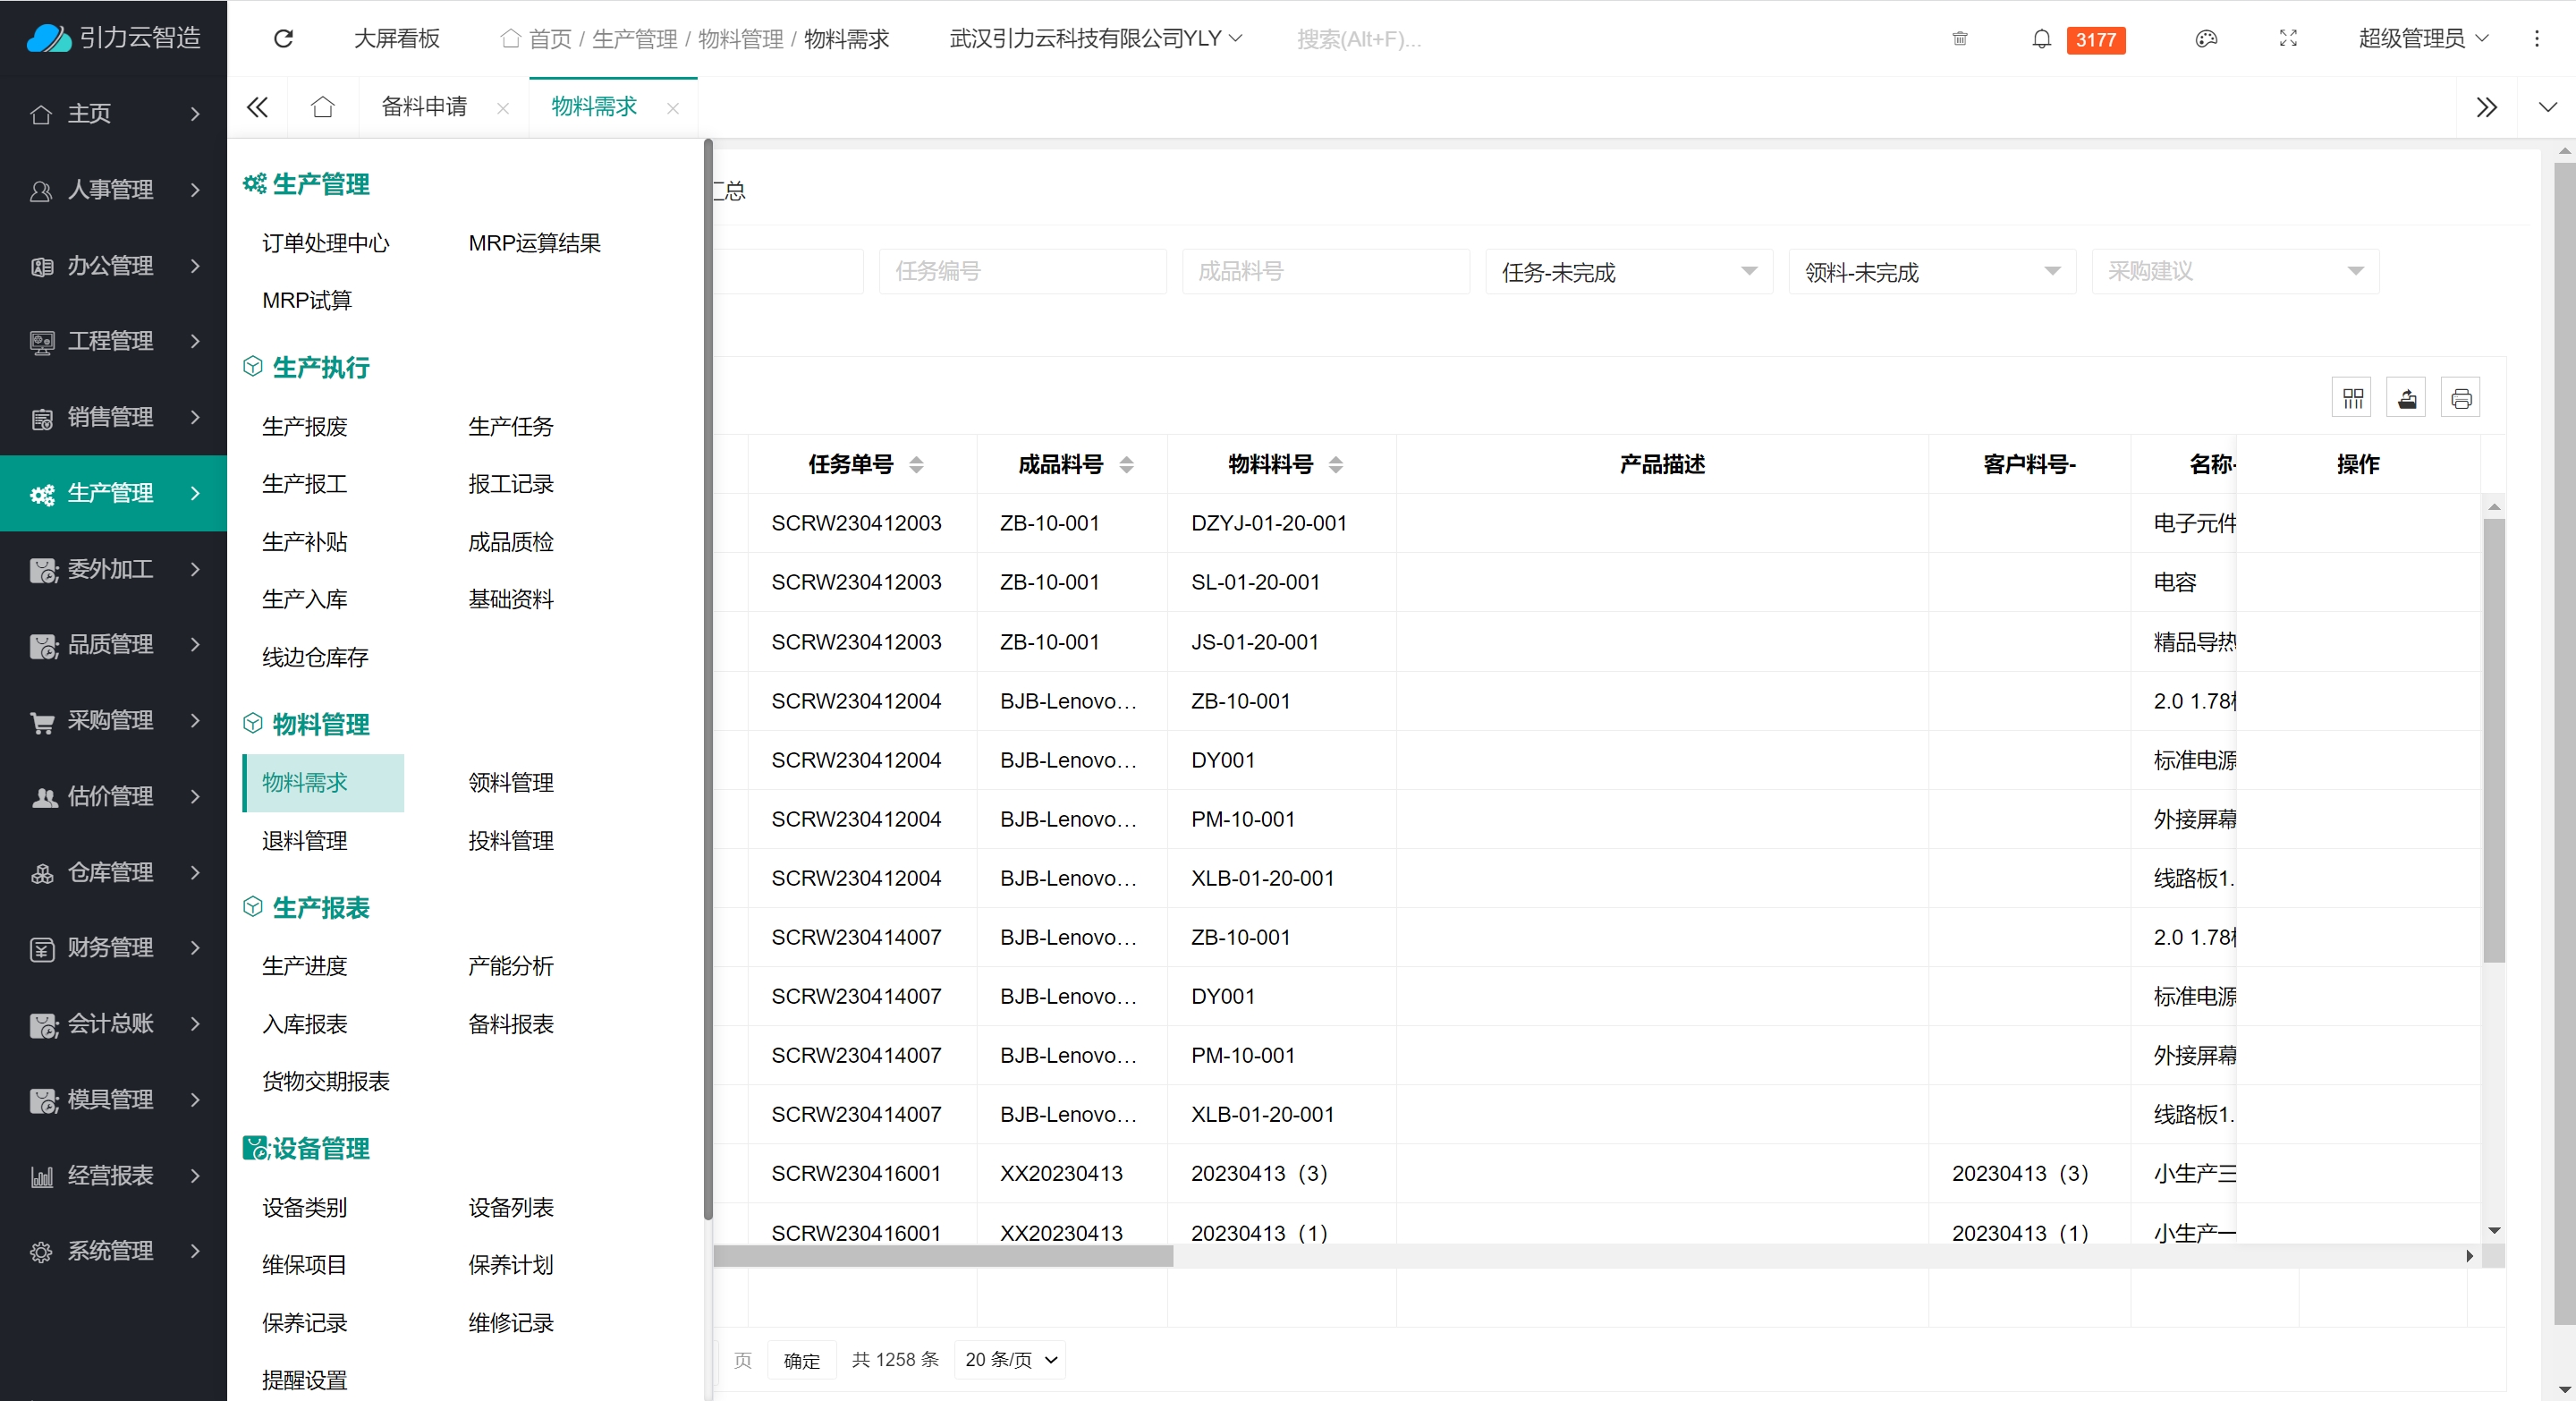Click the print table icon
The width and height of the screenshot is (2576, 1401).
tap(2461, 398)
